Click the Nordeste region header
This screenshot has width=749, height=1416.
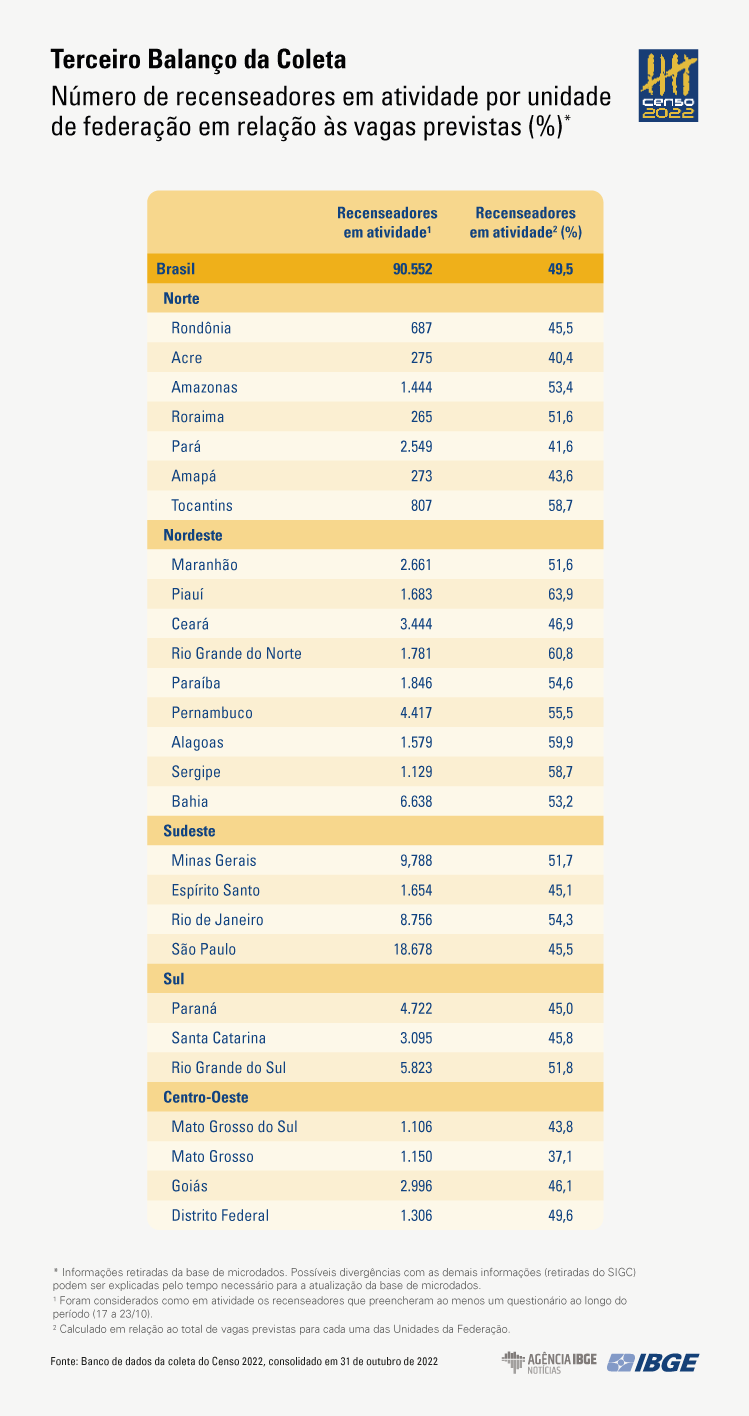point(193,535)
